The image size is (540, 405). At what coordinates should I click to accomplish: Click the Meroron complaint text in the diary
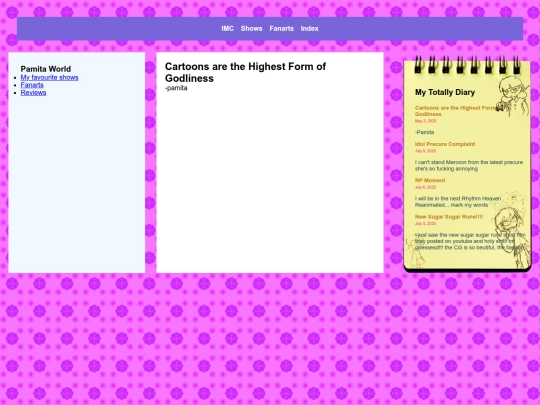coord(469,165)
